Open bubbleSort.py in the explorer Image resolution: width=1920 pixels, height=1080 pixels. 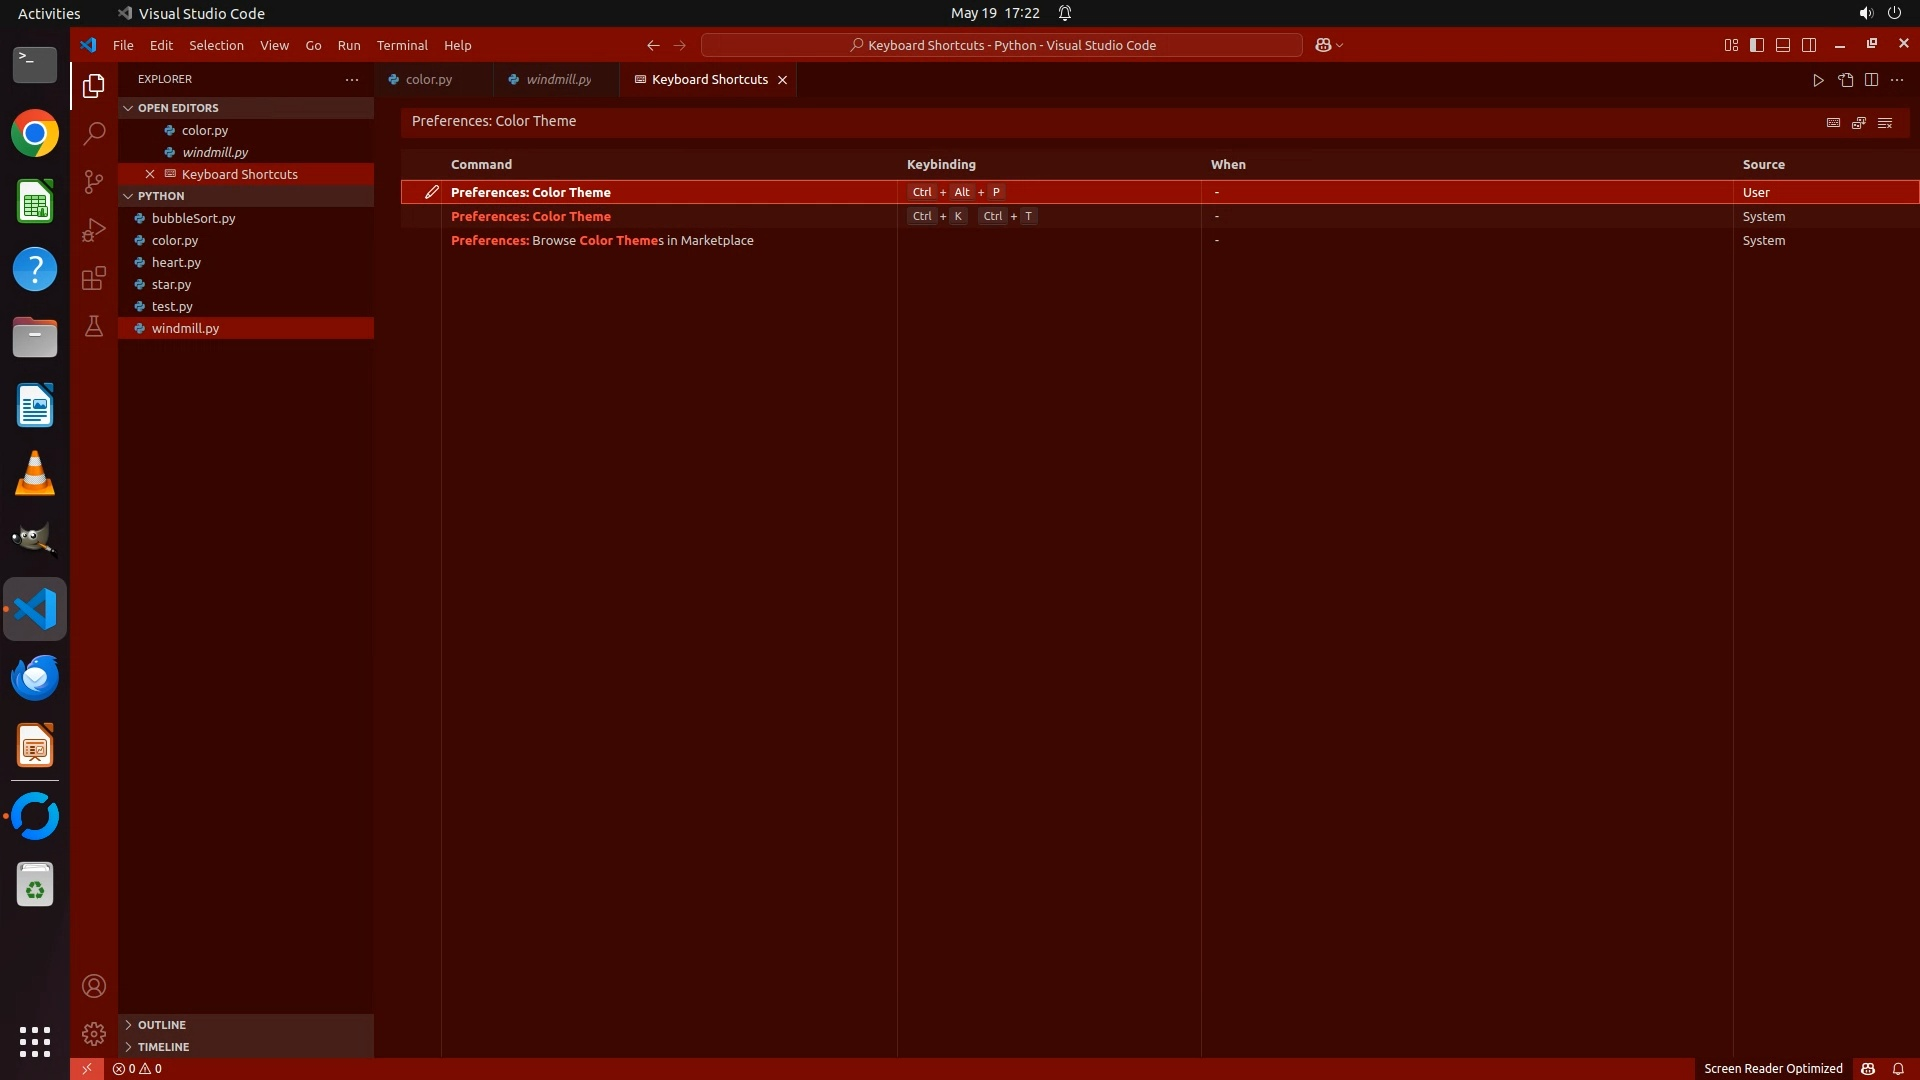coord(193,218)
